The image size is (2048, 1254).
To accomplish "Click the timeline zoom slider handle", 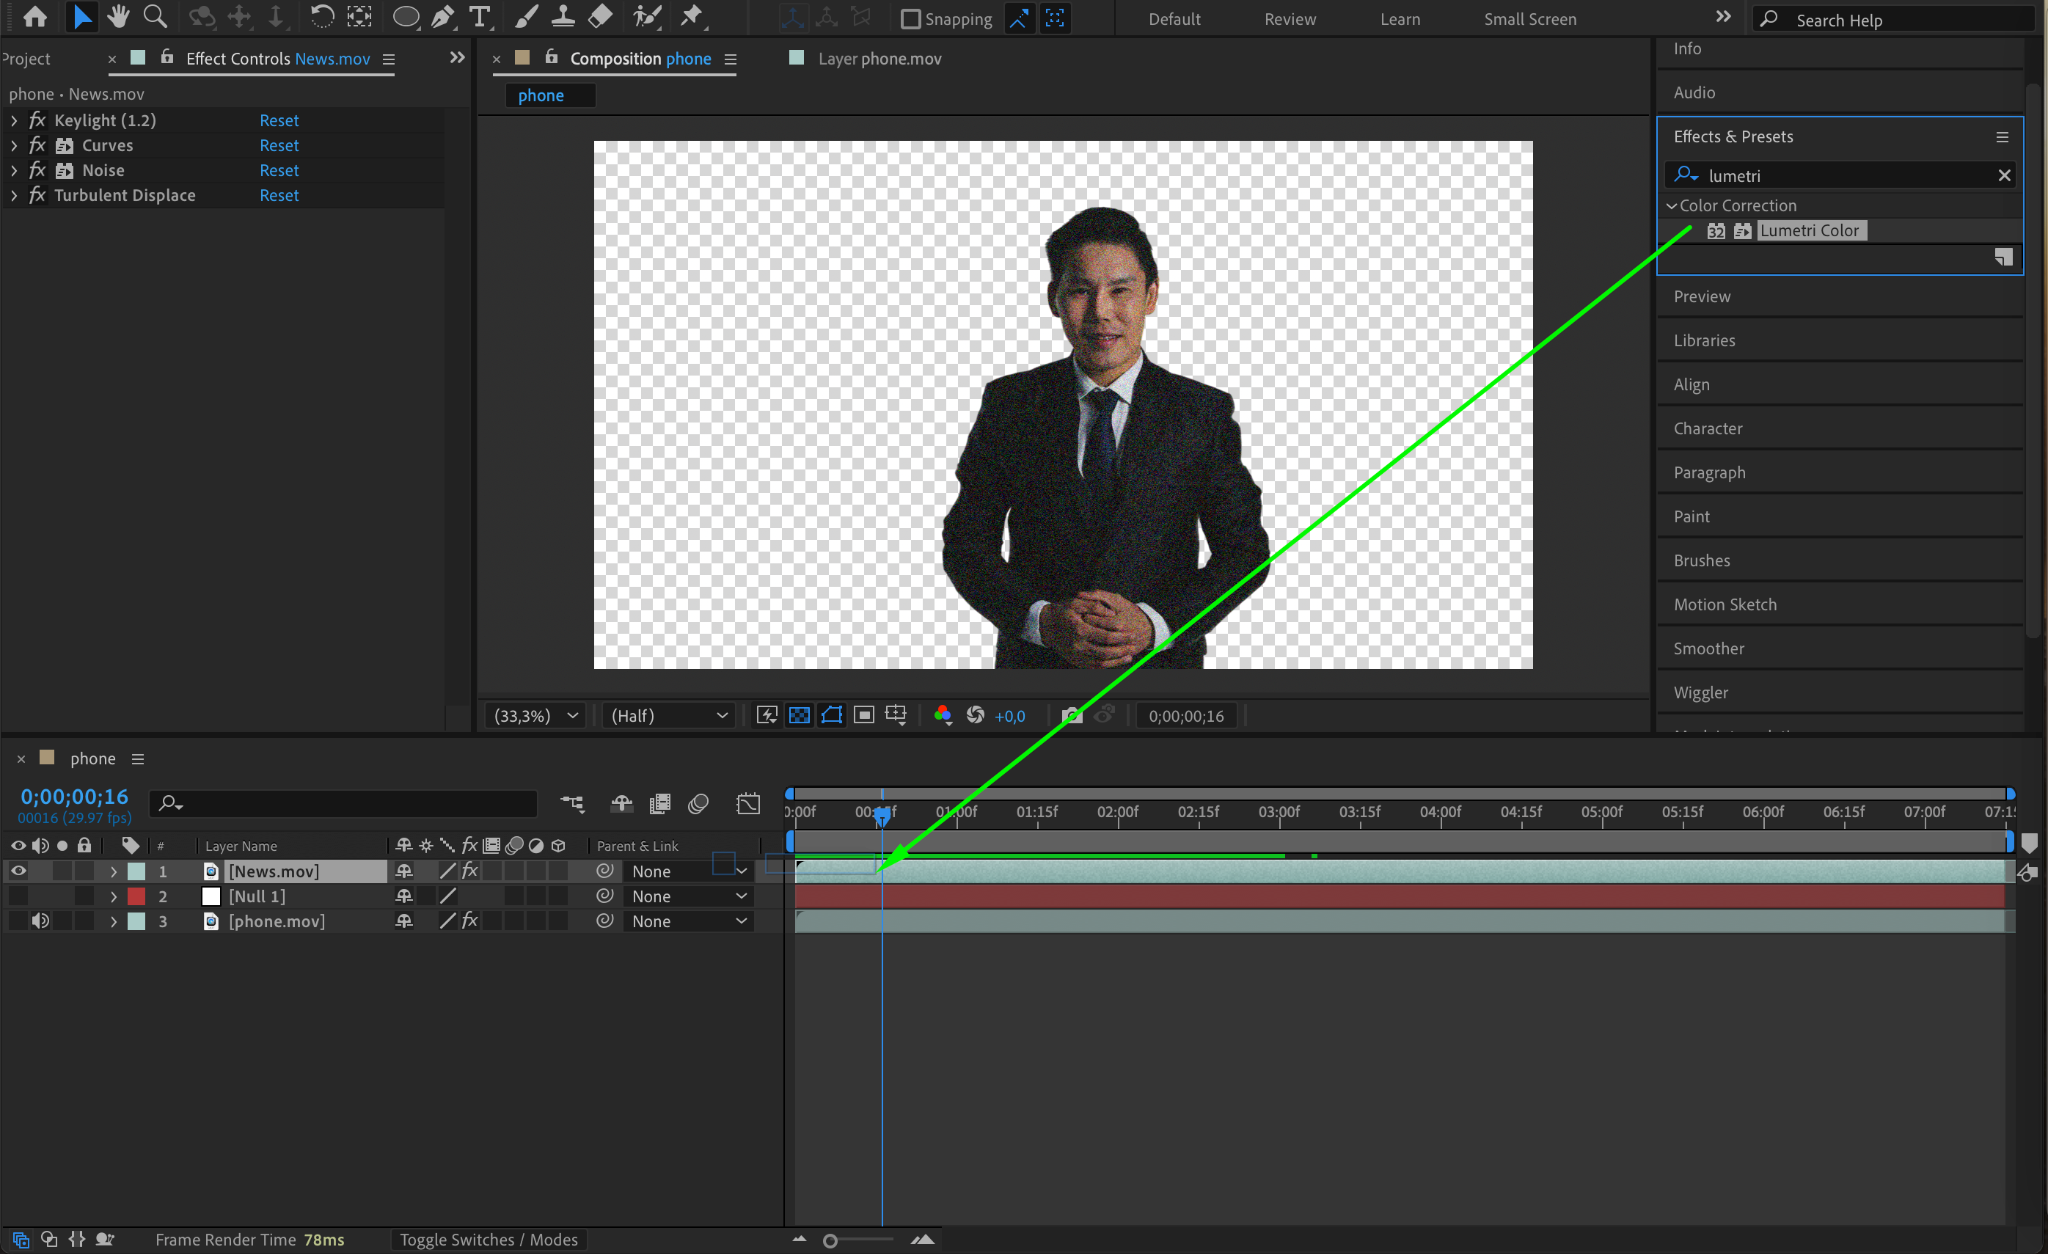I will click(x=830, y=1241).
